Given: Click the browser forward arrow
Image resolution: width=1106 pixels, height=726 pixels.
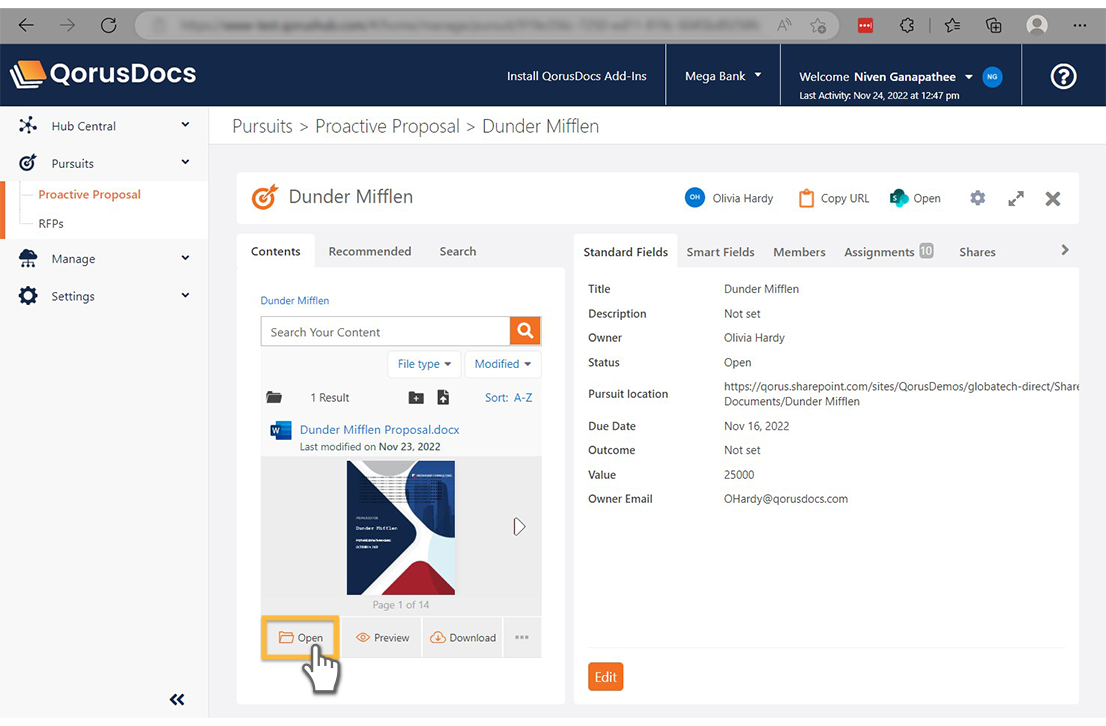Looking at the screenshot, I should [x=67, y=25].
